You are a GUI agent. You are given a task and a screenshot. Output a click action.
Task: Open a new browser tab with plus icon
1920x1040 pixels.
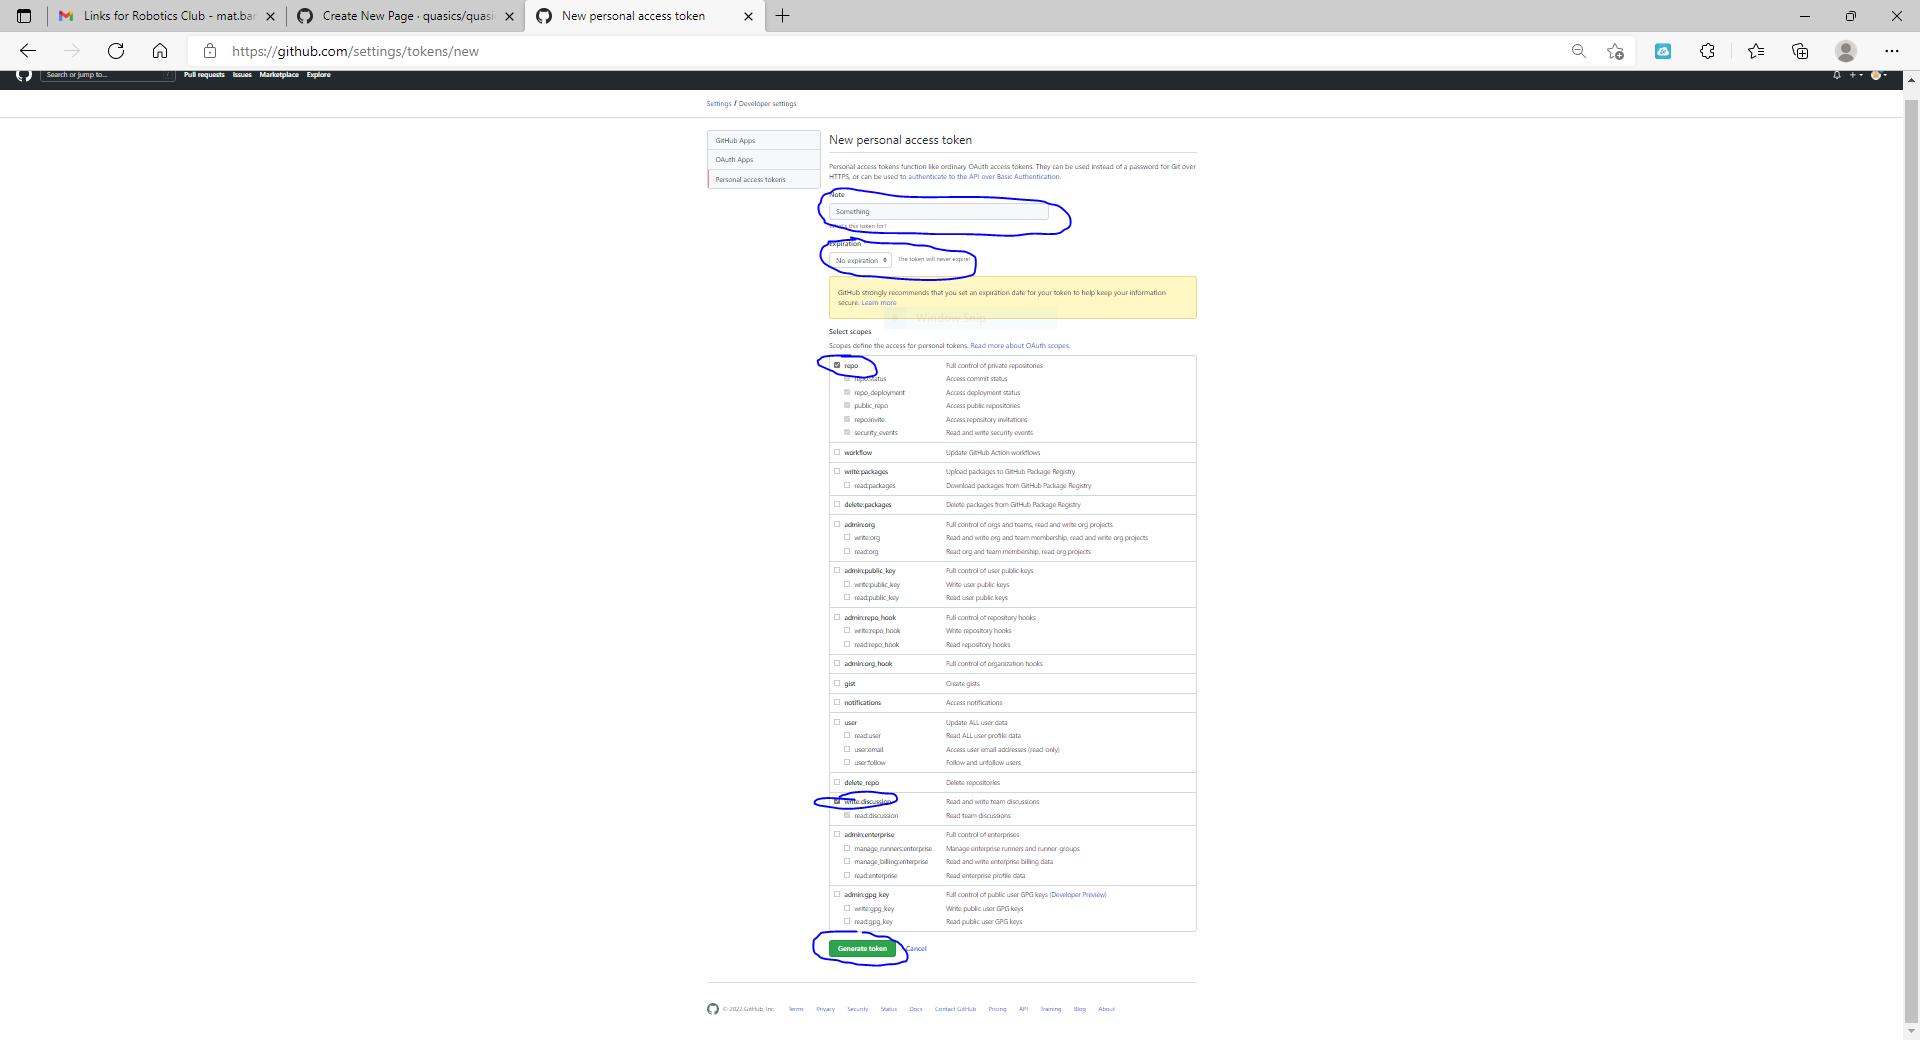[782, 16]
